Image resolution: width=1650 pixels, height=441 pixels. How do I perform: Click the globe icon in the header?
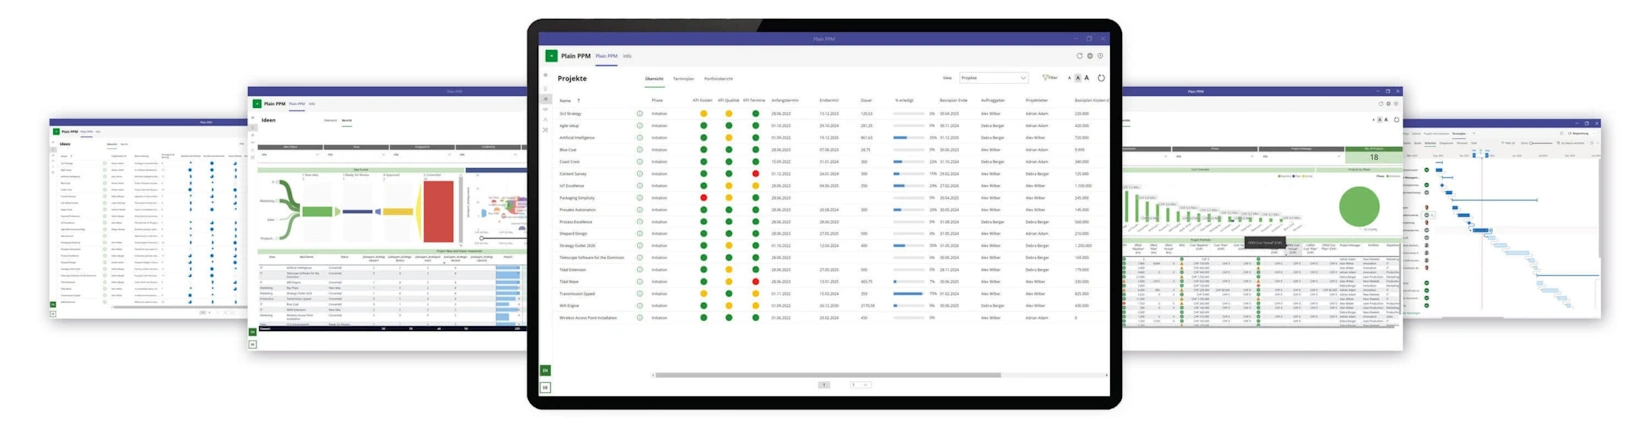(1090, 56)
